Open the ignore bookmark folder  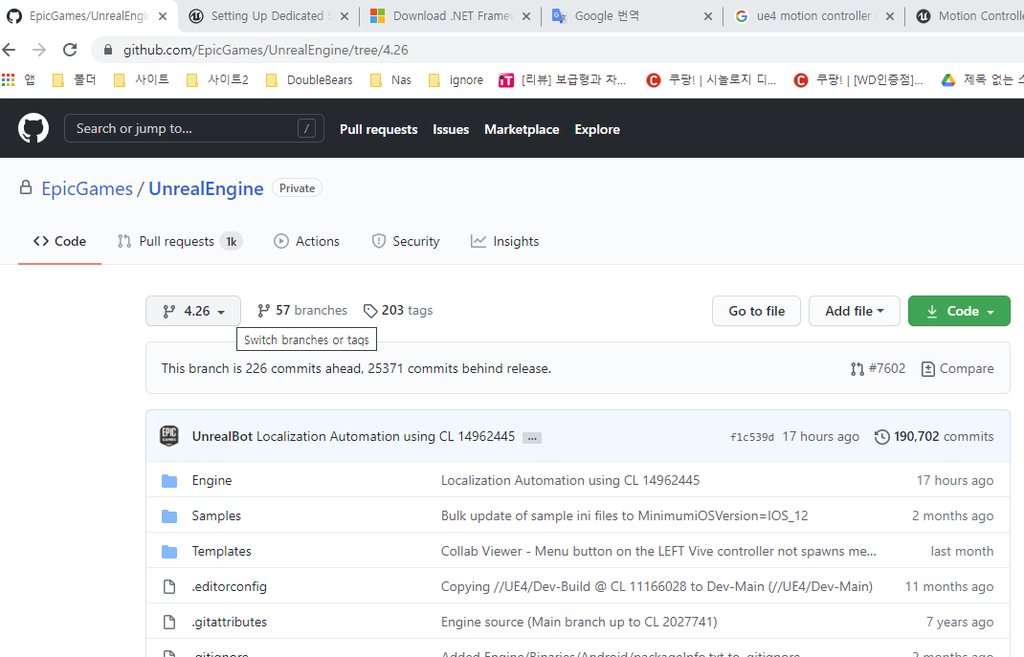[x=456, y=80]
